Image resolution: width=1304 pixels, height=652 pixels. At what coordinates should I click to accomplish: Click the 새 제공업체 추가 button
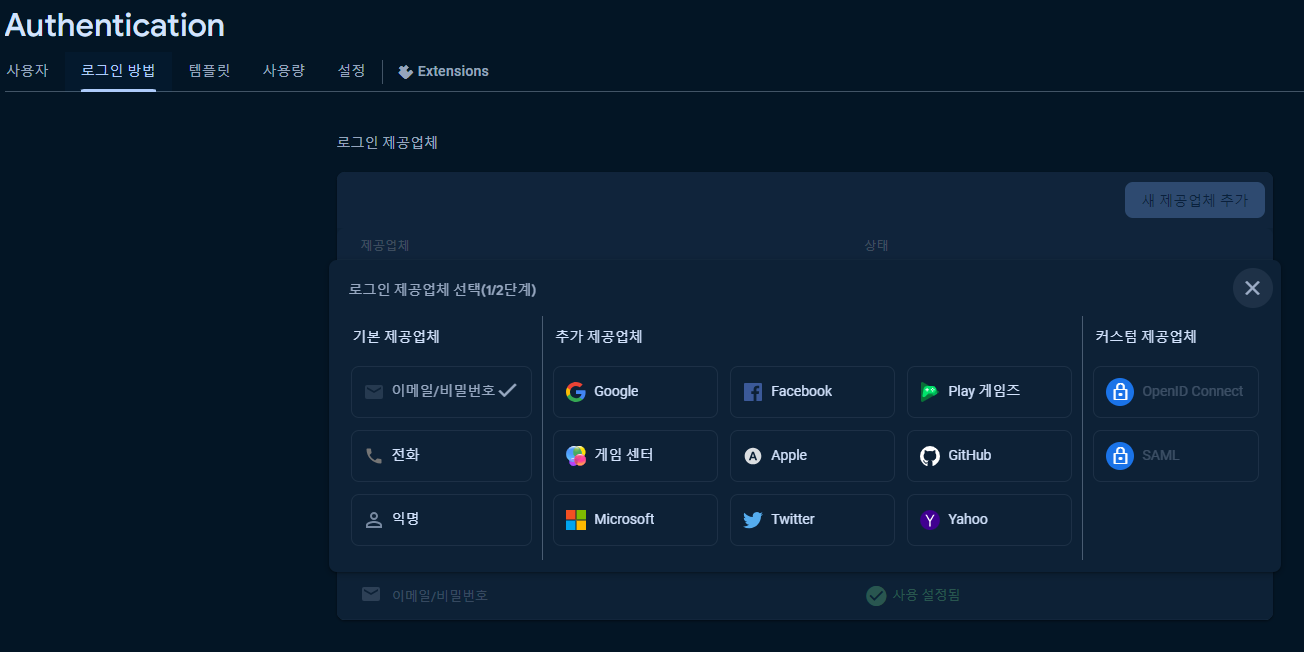pyautogui.click(x=1195, y=200)
